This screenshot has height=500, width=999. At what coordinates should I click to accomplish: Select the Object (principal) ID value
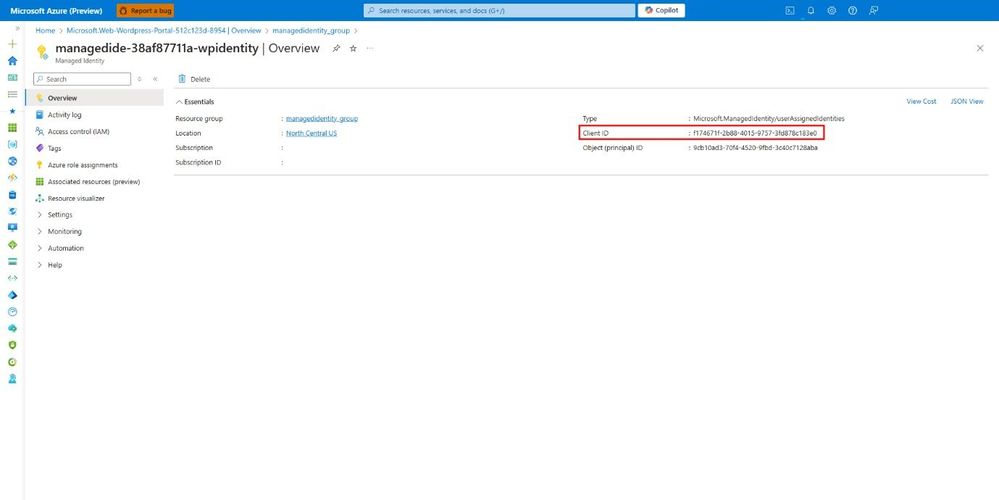(x=756, y=148)
